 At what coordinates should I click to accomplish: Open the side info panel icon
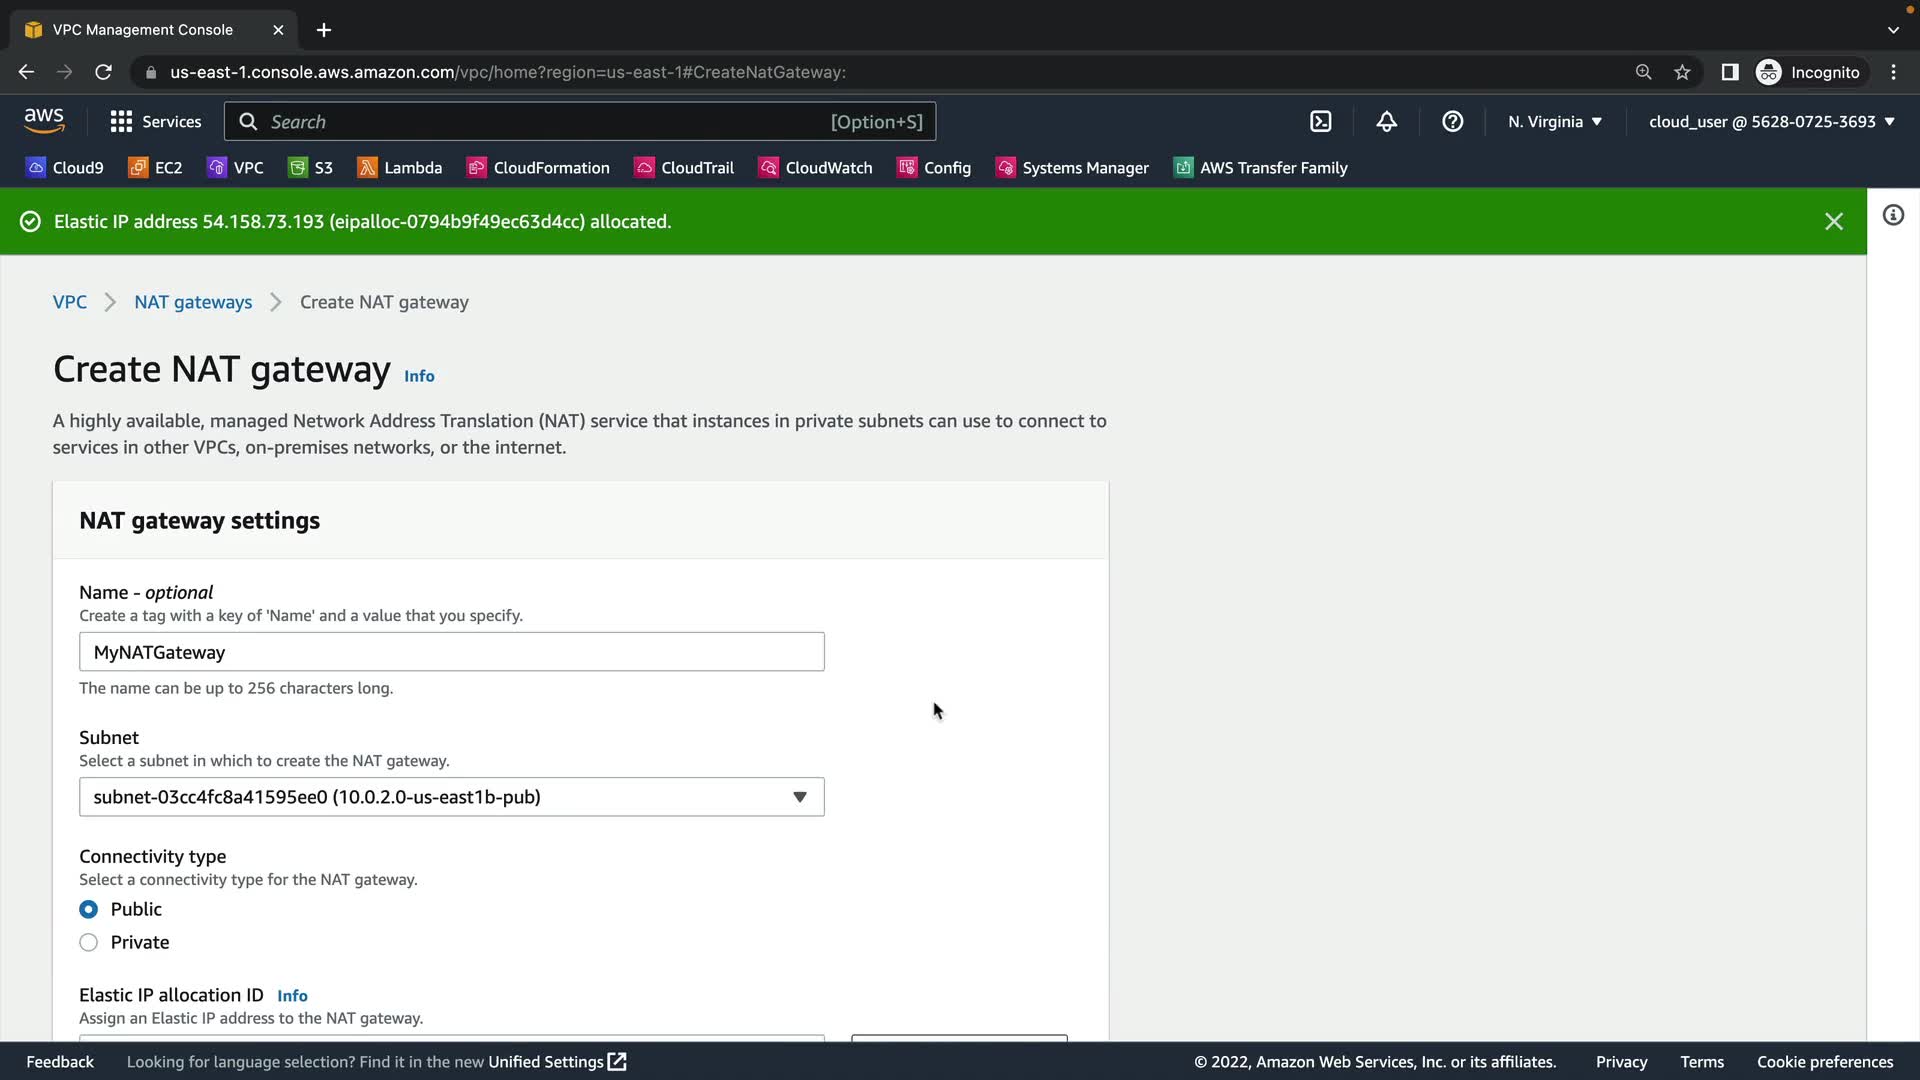(x=1893, y=216)
